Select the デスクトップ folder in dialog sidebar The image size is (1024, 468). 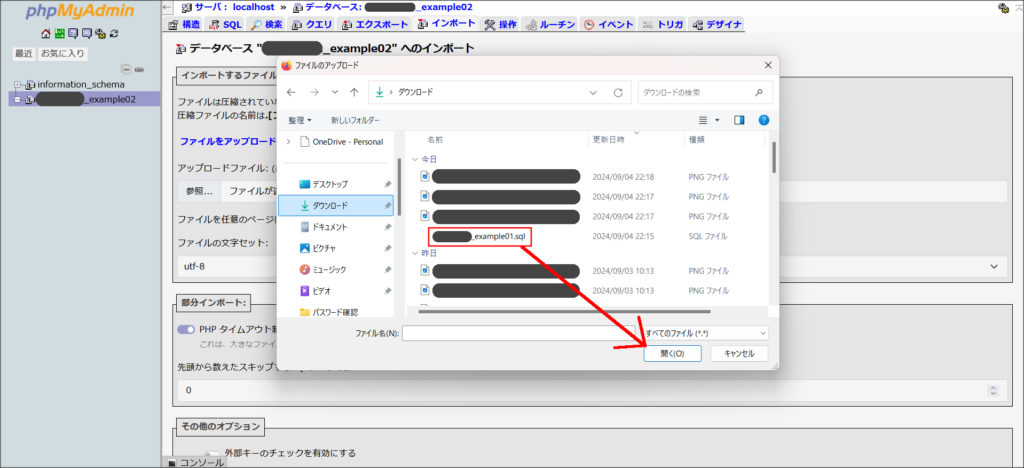330,184
